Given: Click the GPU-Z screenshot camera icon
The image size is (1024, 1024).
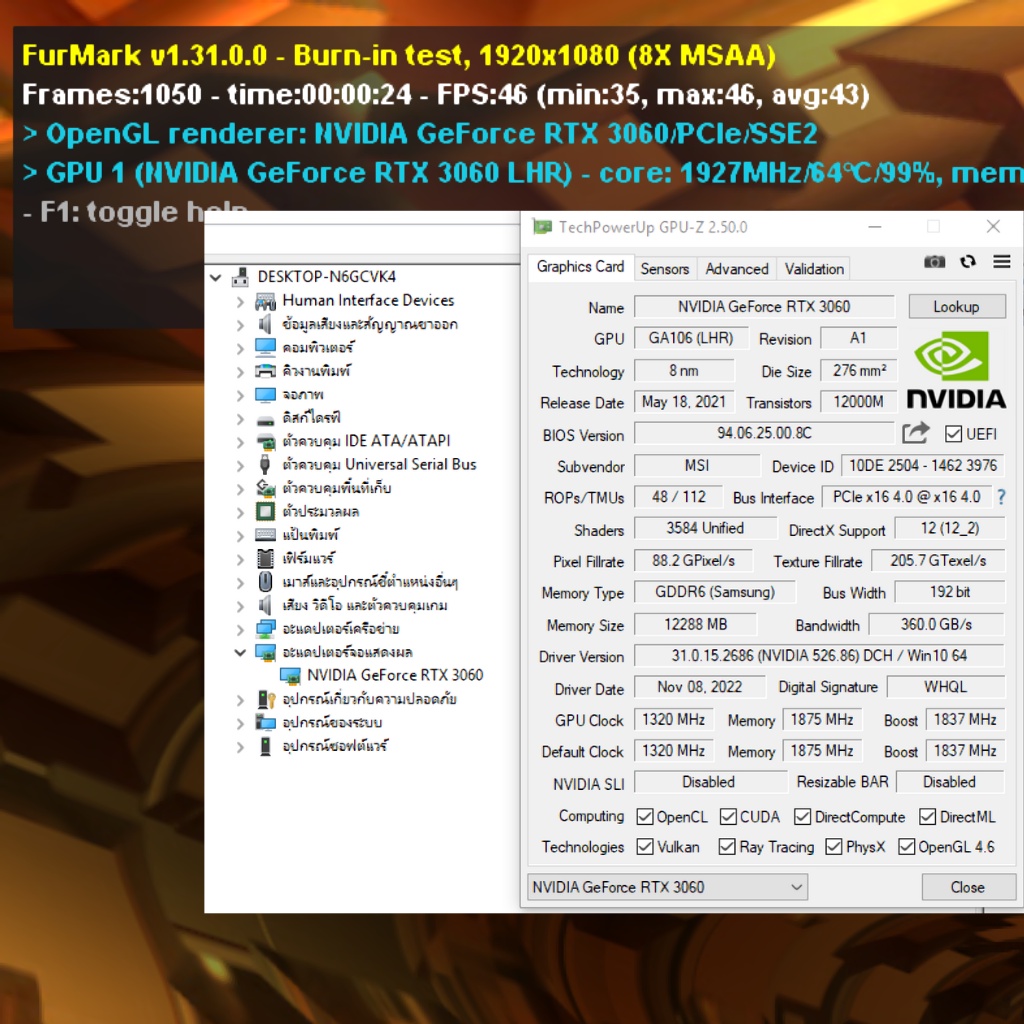Looking at the screenshot, I should coord(934,262).
